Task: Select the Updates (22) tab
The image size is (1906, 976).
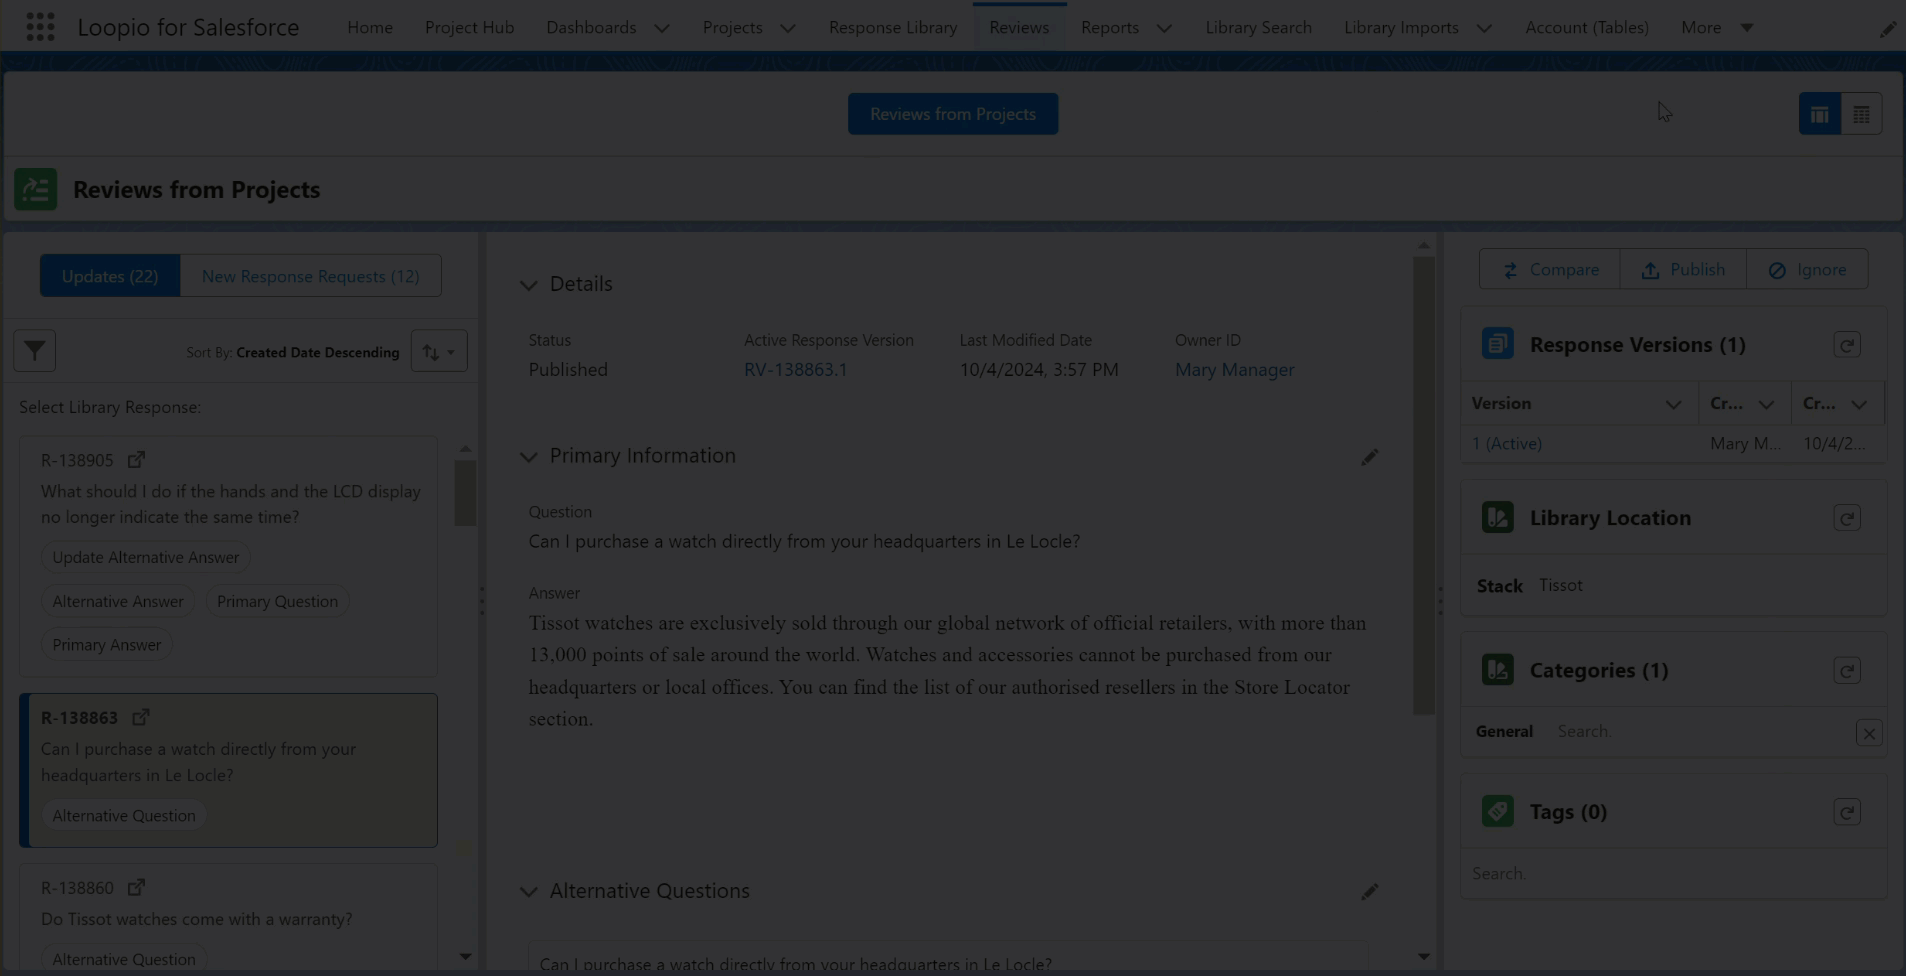Action: click(x=110, y=276)
